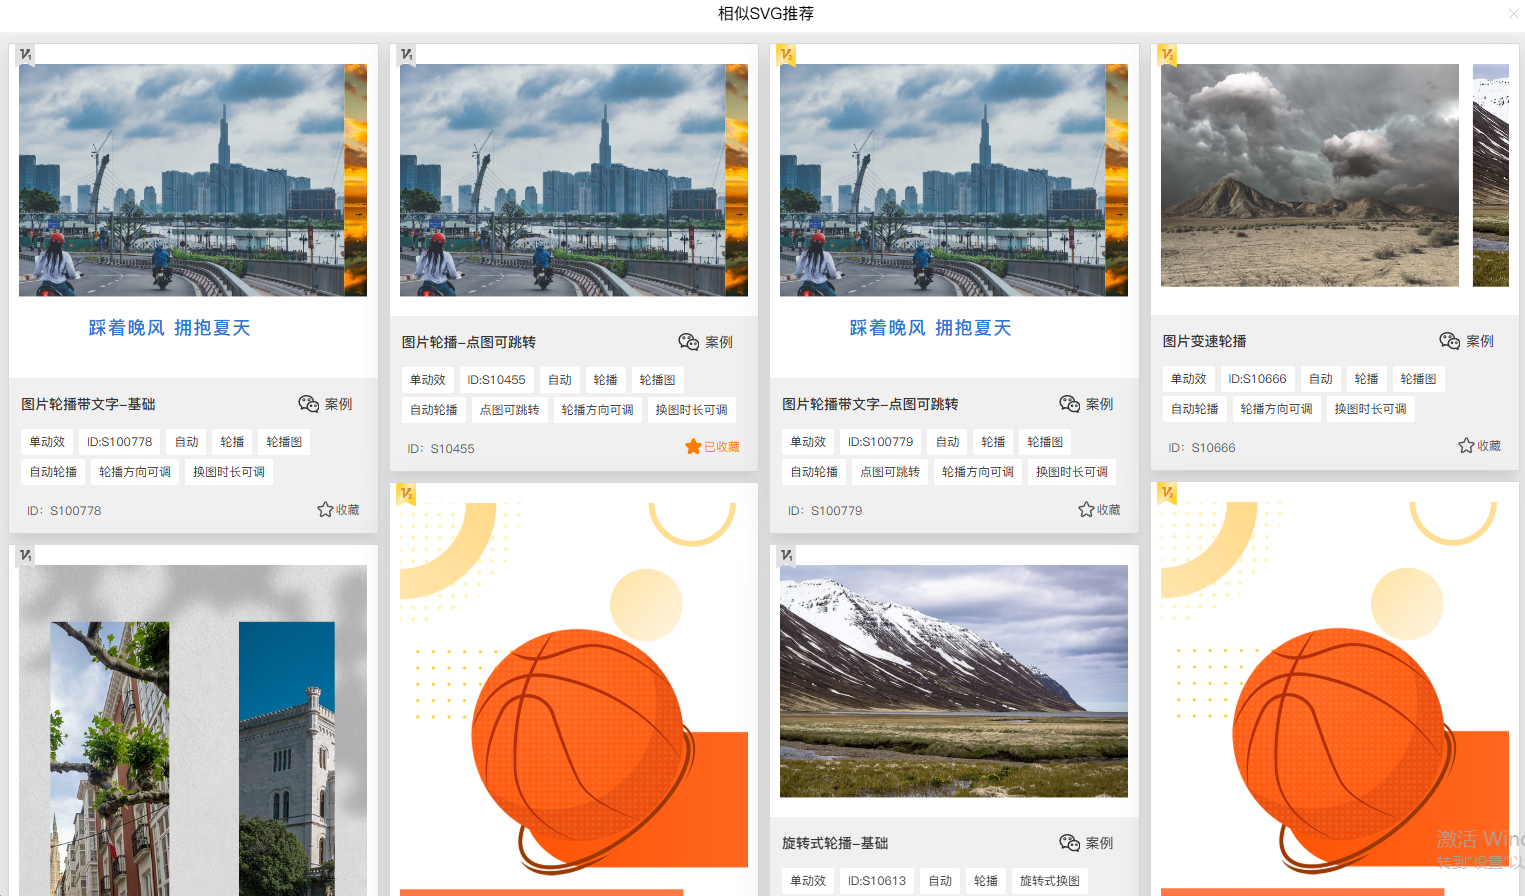Click favorite star on card S100779
This screenshot has width=1525, height=896.
coord(1099,510)
